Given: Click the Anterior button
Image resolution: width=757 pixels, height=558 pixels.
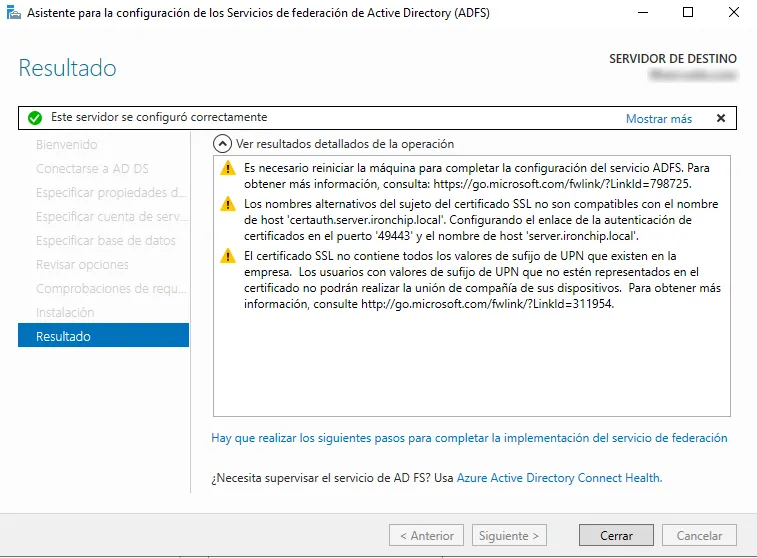Looking at the screenshot, I should pyautogui.click(x=426, y=535).
